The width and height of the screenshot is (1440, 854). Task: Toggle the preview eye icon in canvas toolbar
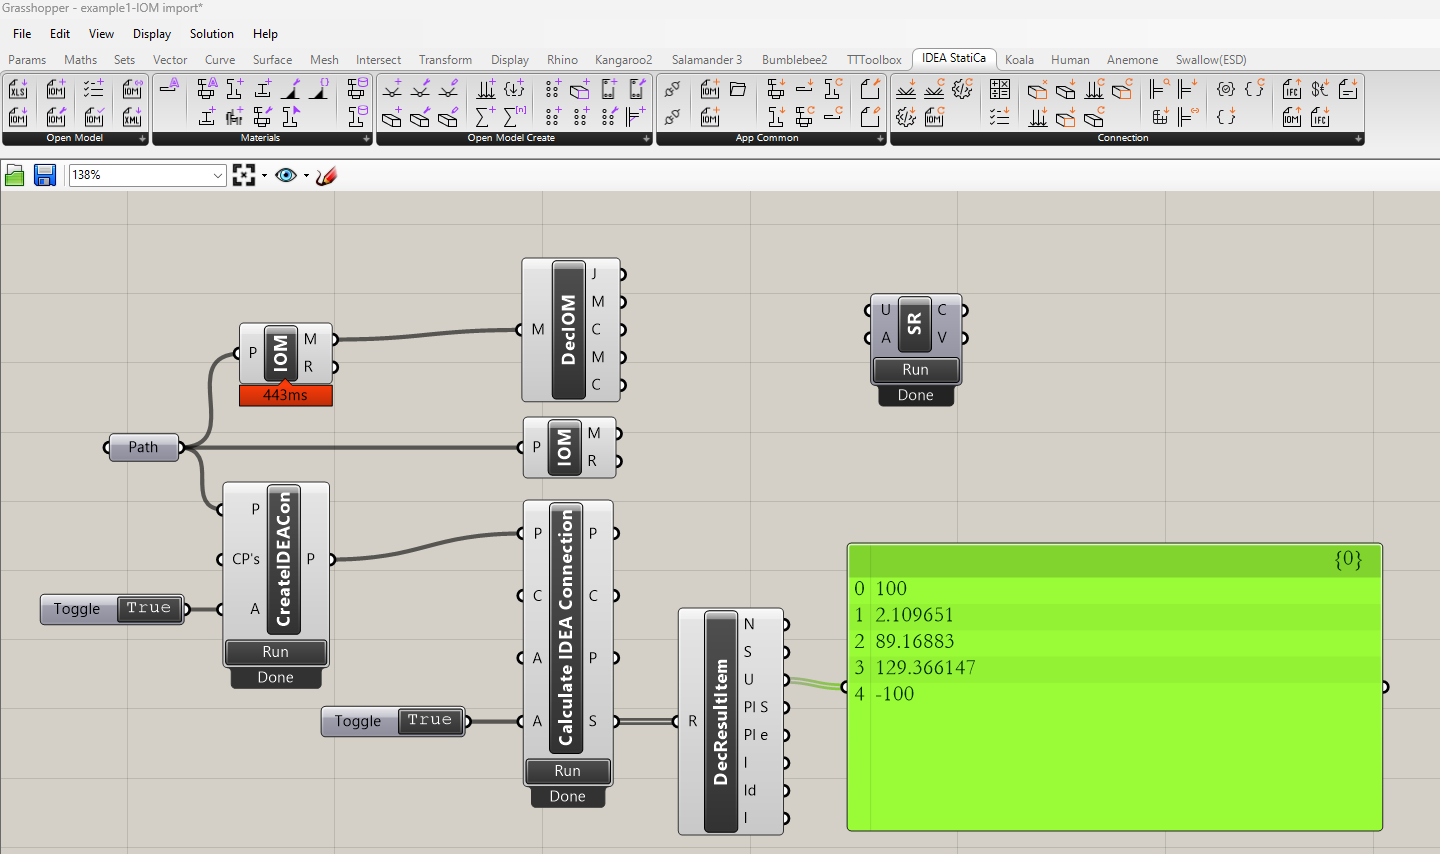[x=288, y=175]
